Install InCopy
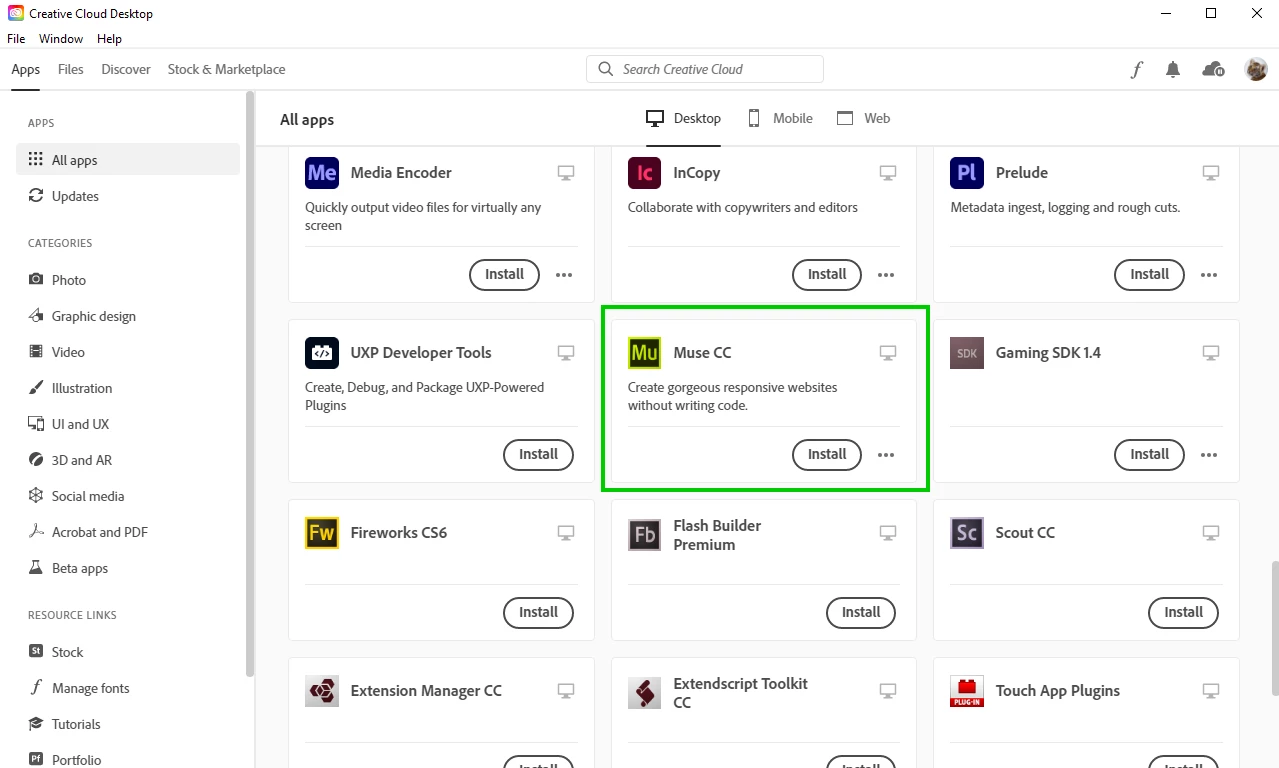Viewport: 1279px width, 768px height. coord(827,275)
